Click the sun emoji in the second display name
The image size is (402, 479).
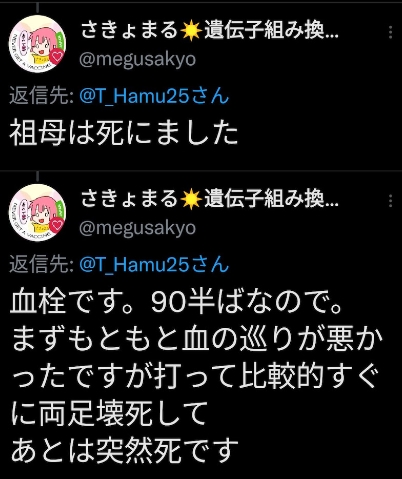pyautogui.click(x=191, y=201)
